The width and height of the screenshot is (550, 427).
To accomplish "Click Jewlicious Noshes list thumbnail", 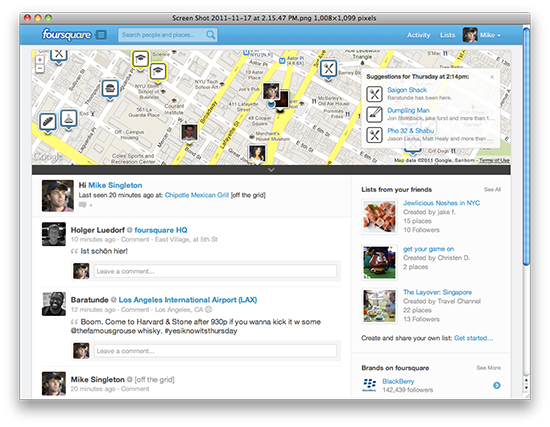I will 380,216.
